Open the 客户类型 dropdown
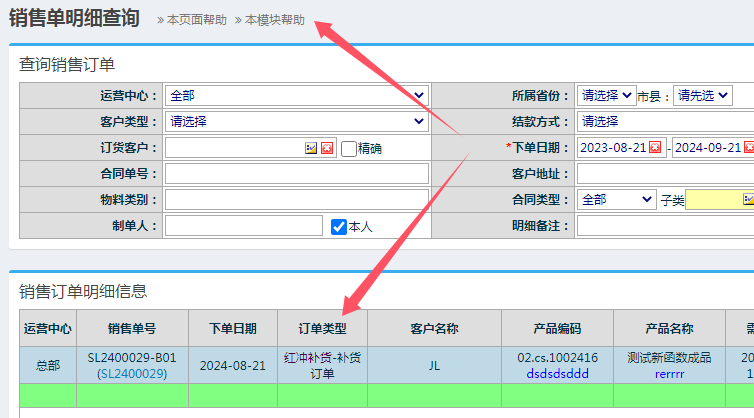754x418 pixels. (296, 122)
